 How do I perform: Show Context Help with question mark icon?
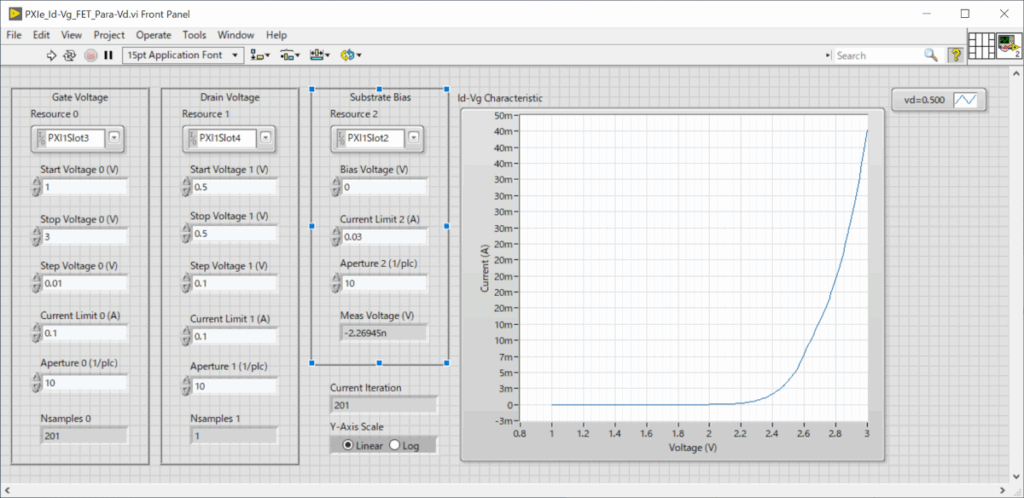[x=955, y=55]
